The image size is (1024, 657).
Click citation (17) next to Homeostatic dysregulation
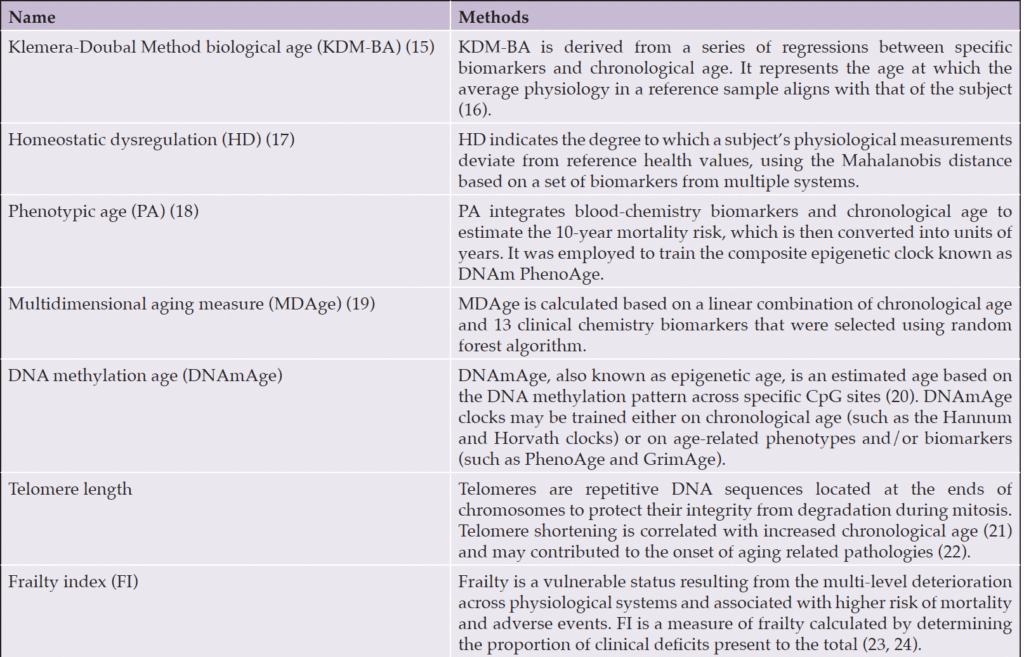[x=280, y=140]
